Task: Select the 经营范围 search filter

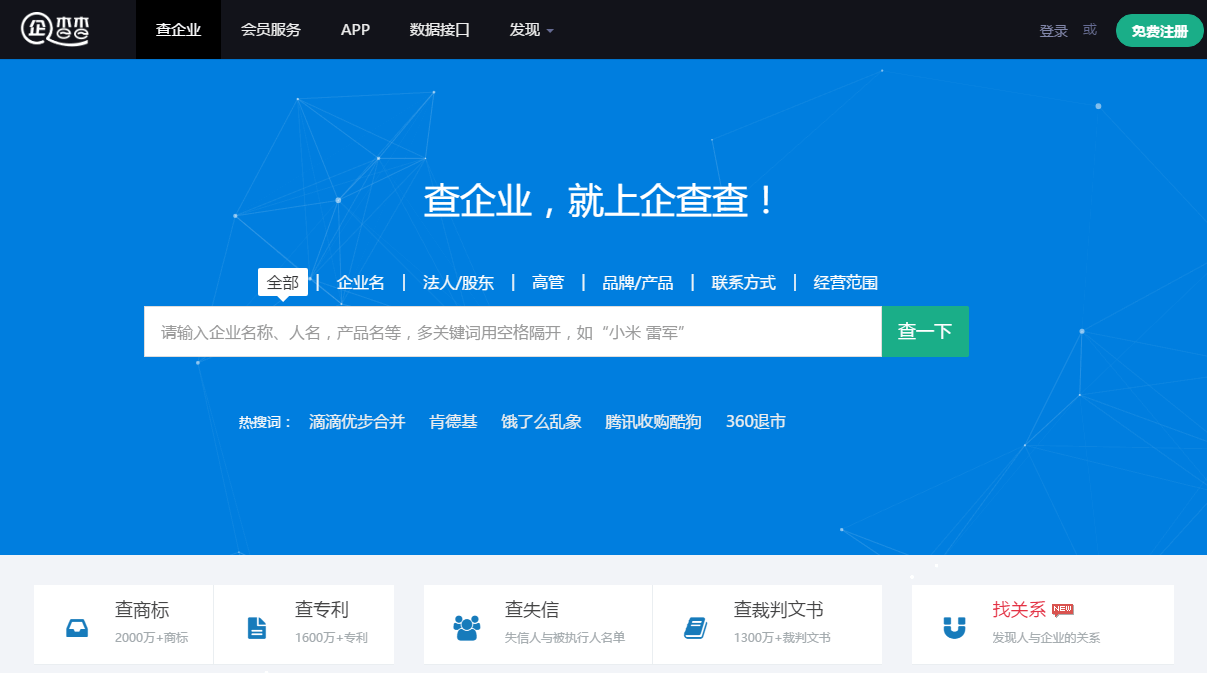Action: click(843, 282)
